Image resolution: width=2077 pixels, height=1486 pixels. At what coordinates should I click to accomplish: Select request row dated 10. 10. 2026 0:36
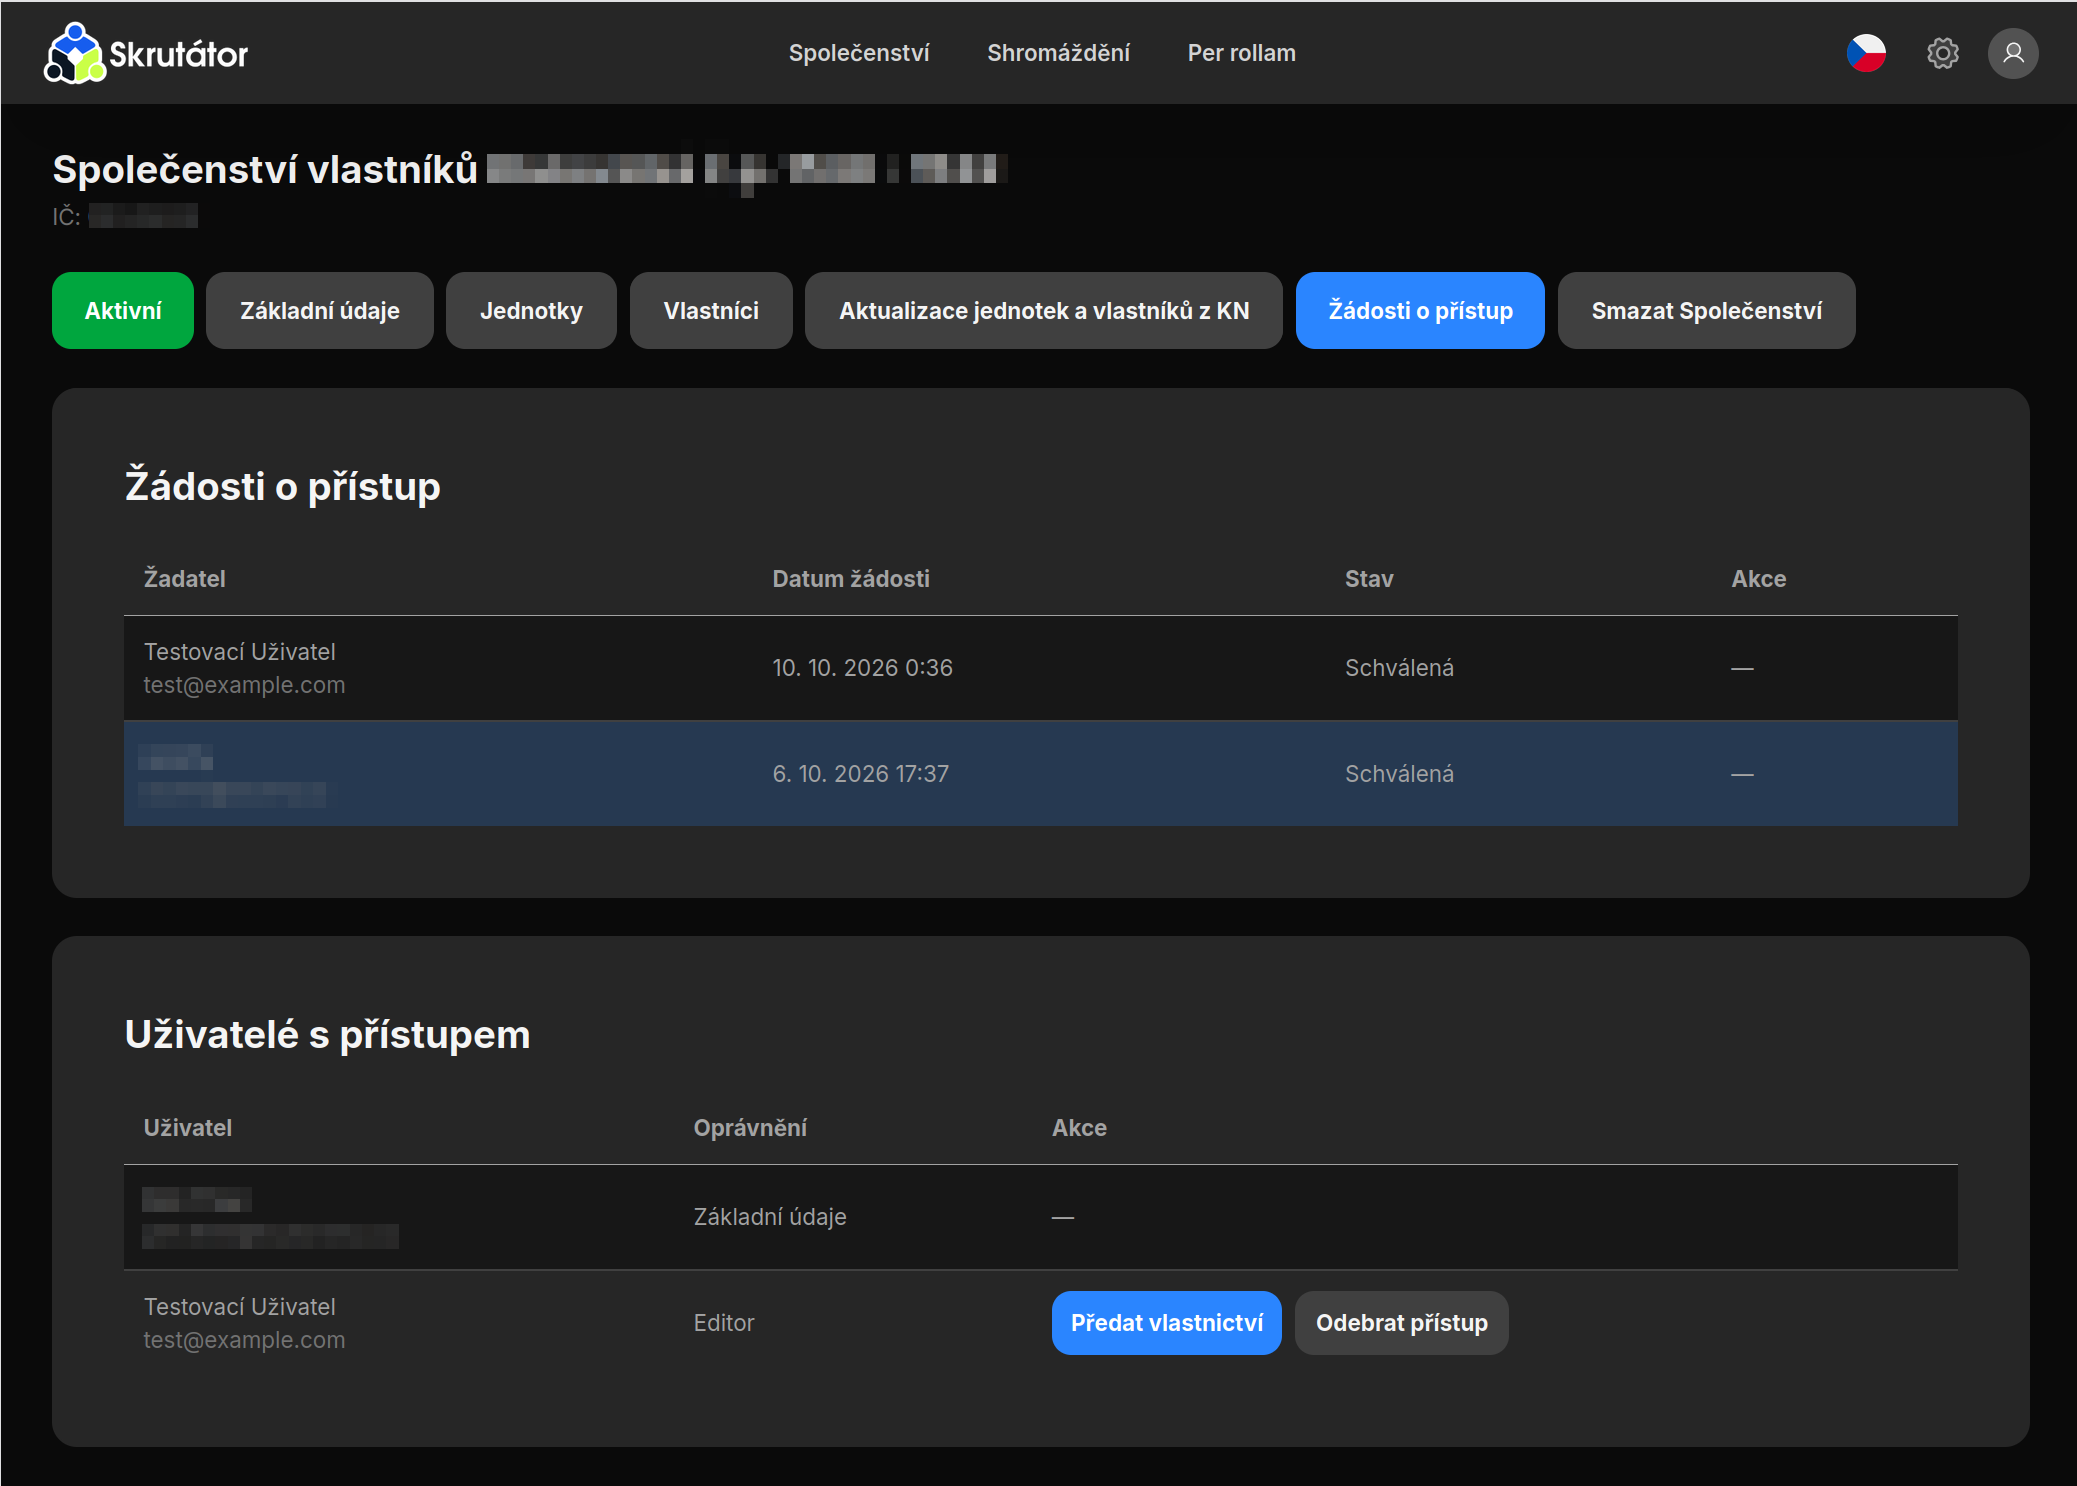point(1040,668)
